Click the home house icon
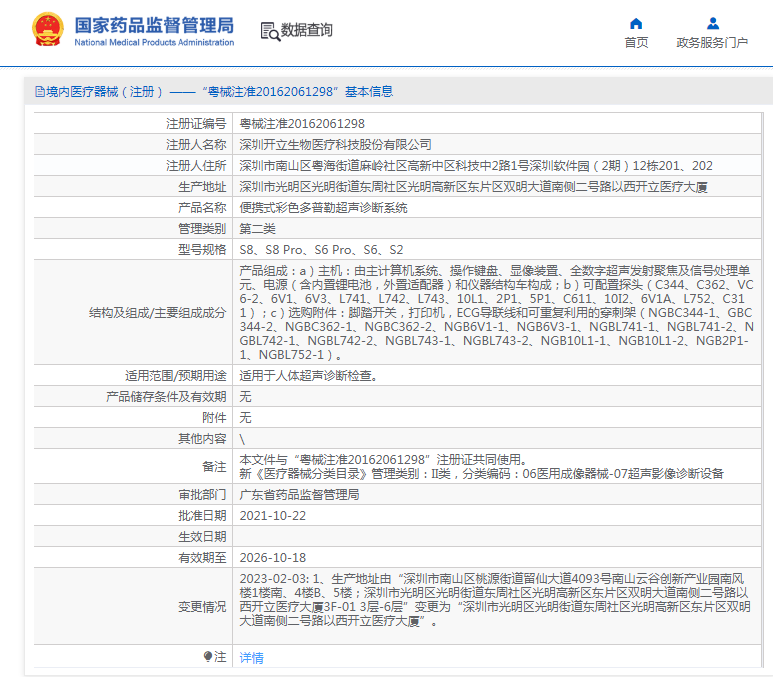The width and height of the screenshot is (773, 677). 636,24
